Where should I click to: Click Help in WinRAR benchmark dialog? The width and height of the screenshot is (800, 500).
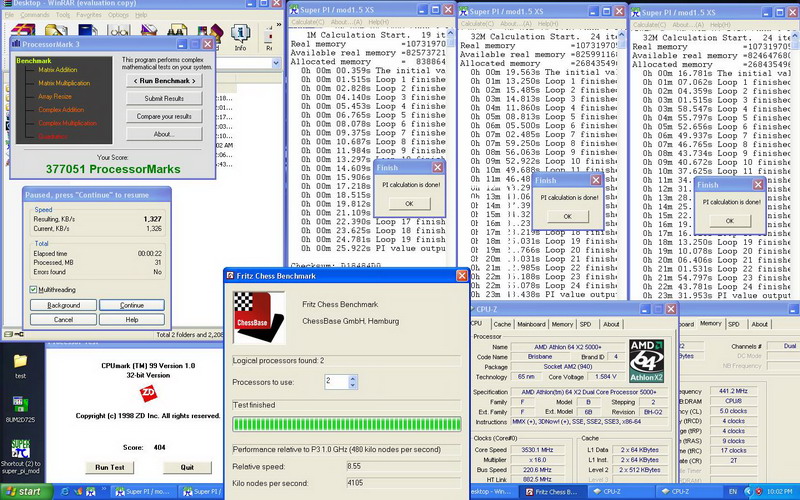tap(132, 319)
